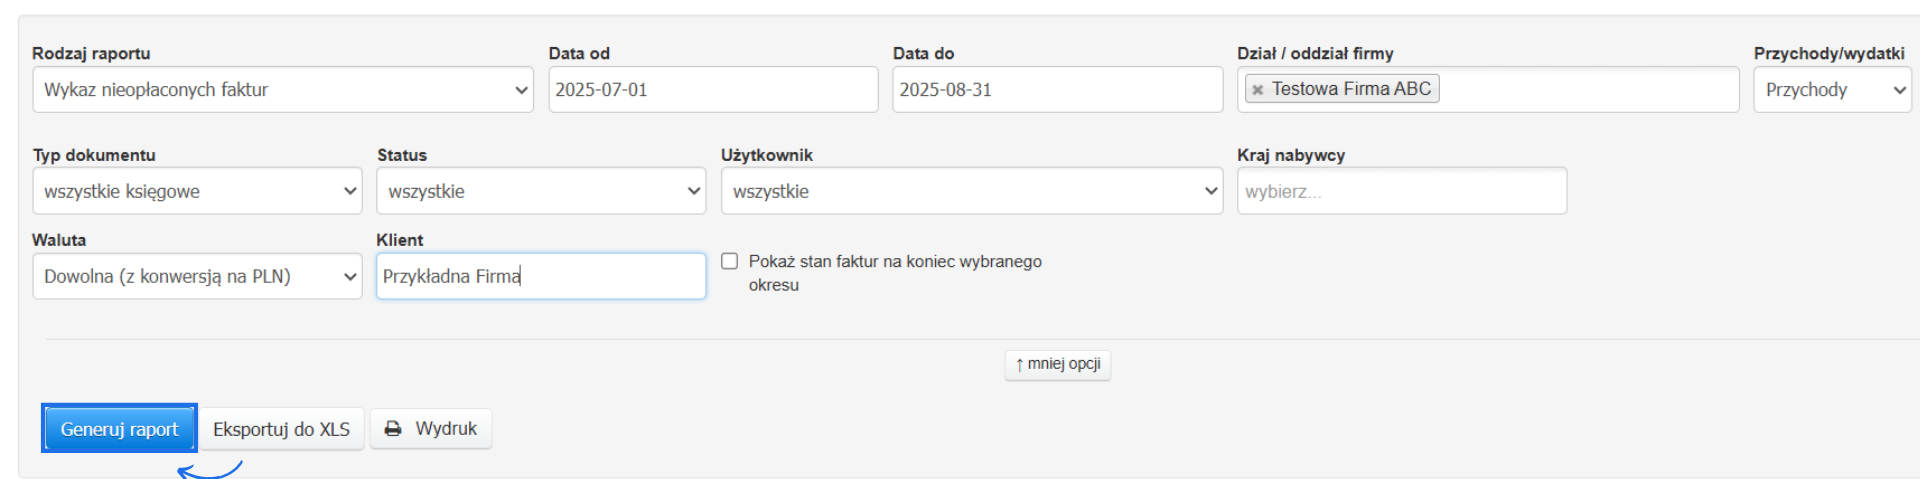Click the Generuj raport button
This screenshot has height=479, width=1920.
coord(119,429)
